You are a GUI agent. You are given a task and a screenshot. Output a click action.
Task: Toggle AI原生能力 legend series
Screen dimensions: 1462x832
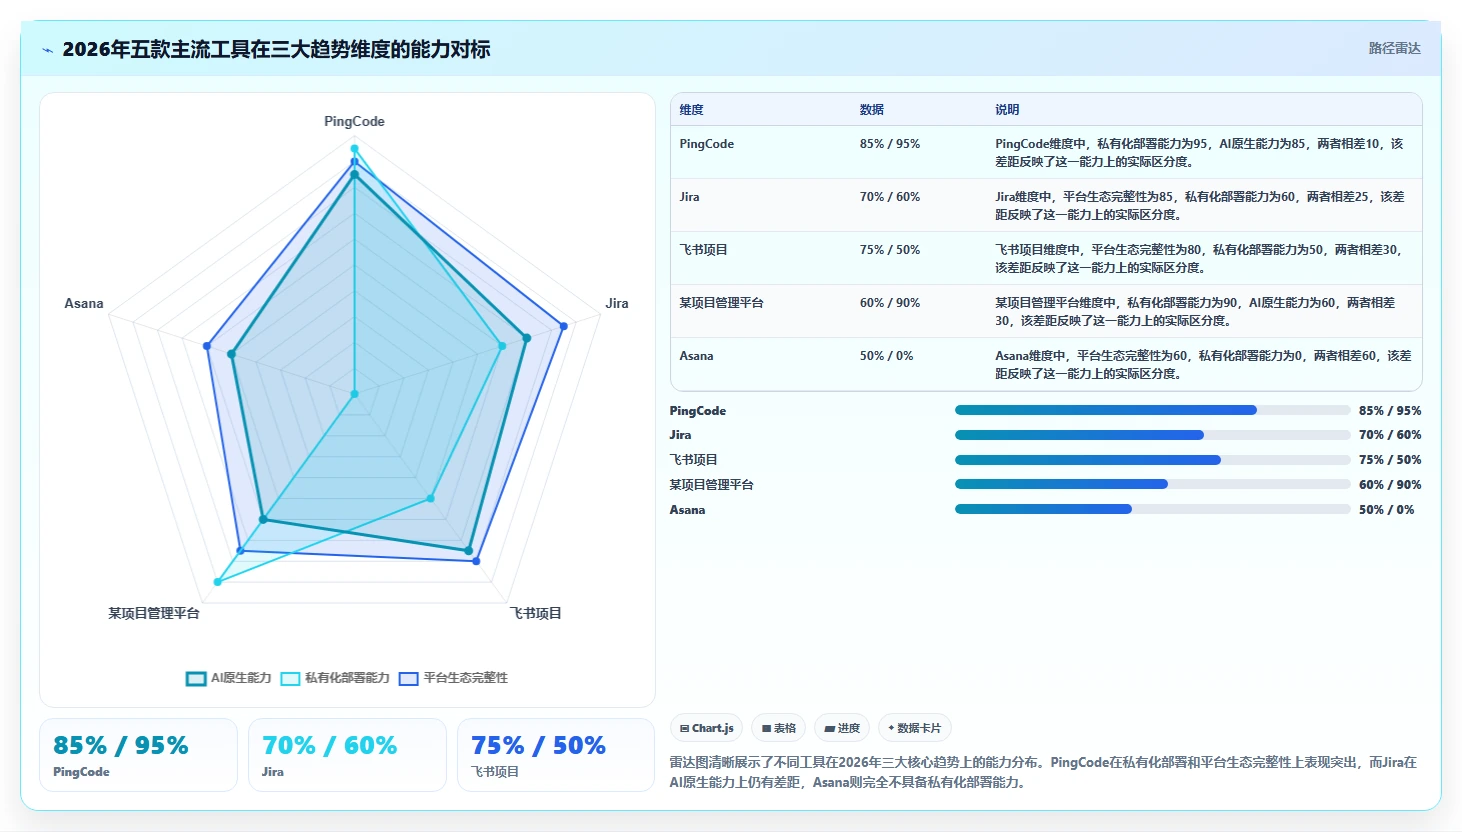pos(229,678)
